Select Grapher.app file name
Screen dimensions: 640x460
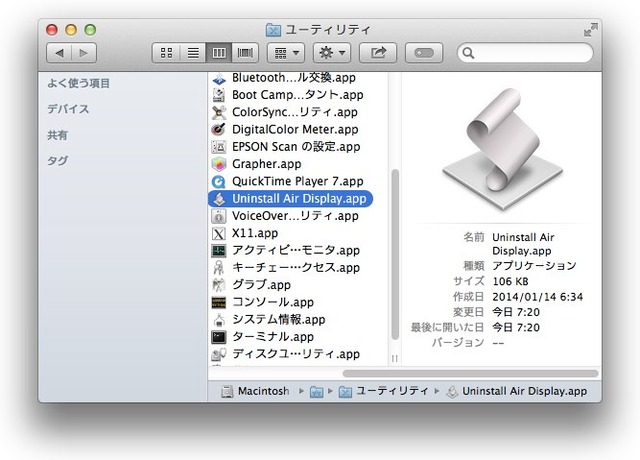pos(267,164)
